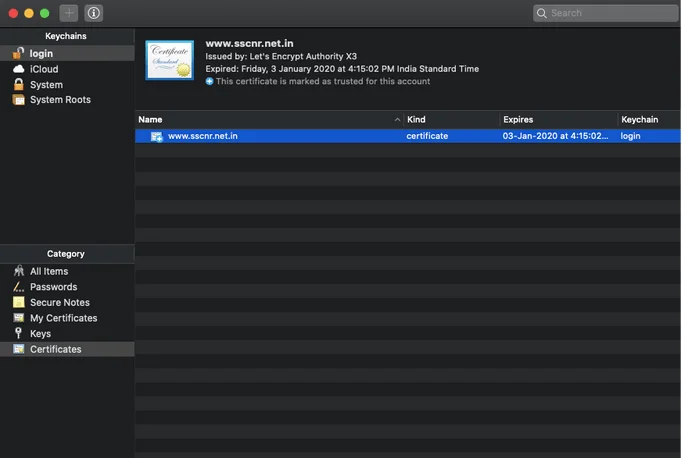682x458 pixels.
Task: Select the My Certificates category
Action: point(63,318)
